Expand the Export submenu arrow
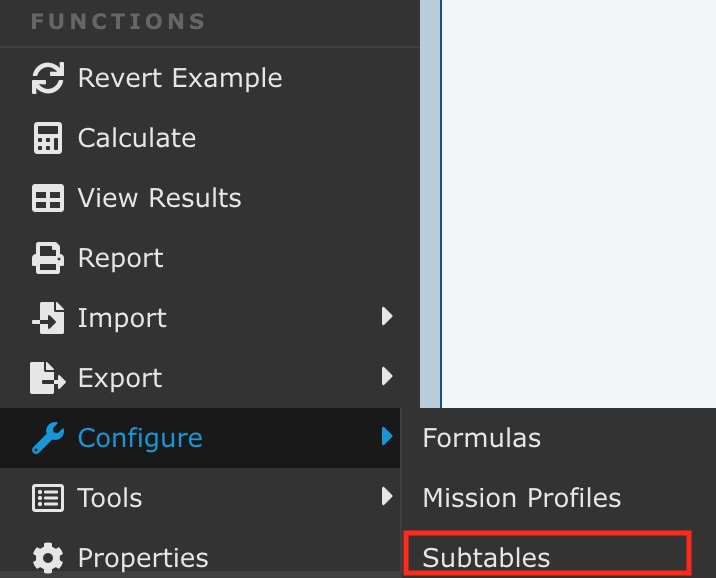 coord(388,378)
